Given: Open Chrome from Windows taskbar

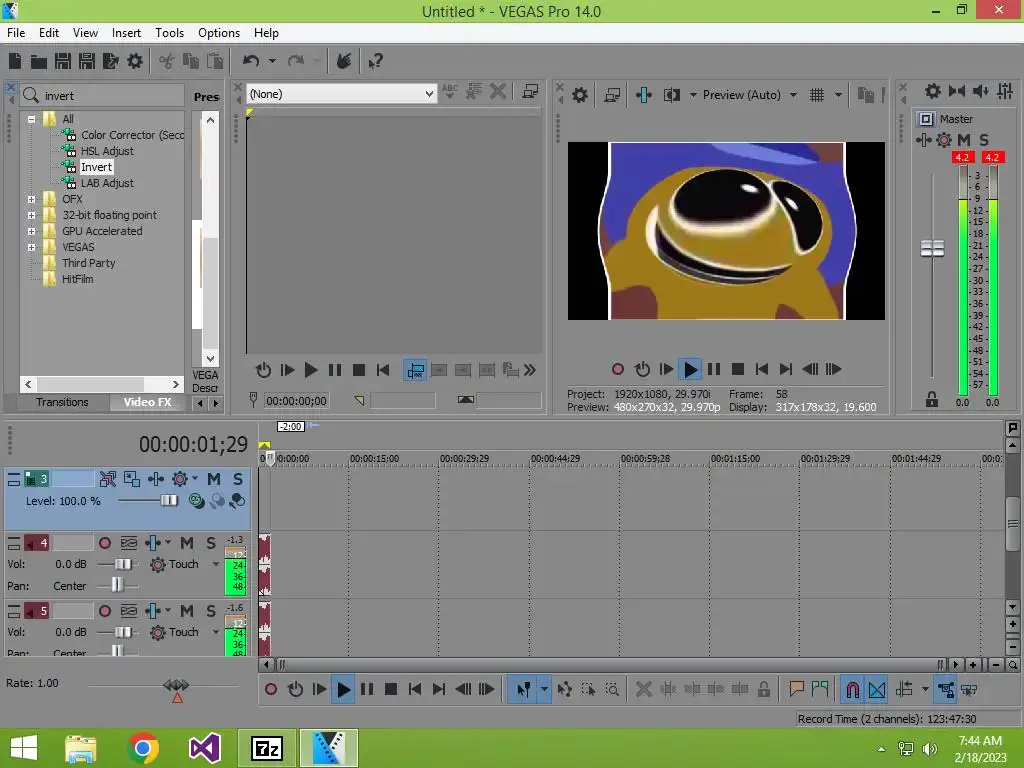Looking at the screenshot, I should [x=143, y=748].
